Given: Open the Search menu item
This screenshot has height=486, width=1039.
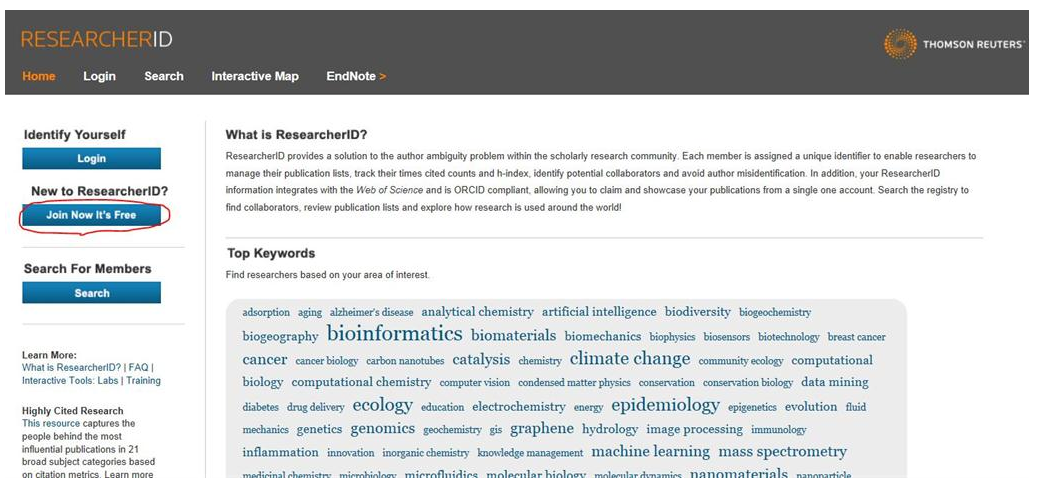Looking at the screenshot, I should coord(164,76).
